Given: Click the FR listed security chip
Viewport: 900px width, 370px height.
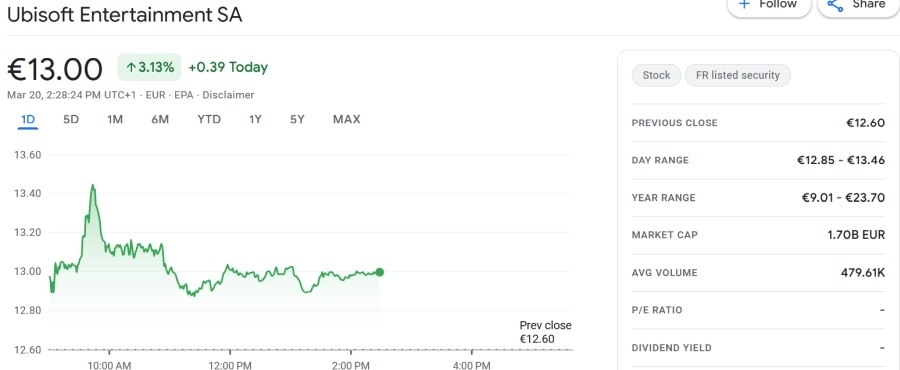Looking at the screenshot, I should tap(738, 75).
